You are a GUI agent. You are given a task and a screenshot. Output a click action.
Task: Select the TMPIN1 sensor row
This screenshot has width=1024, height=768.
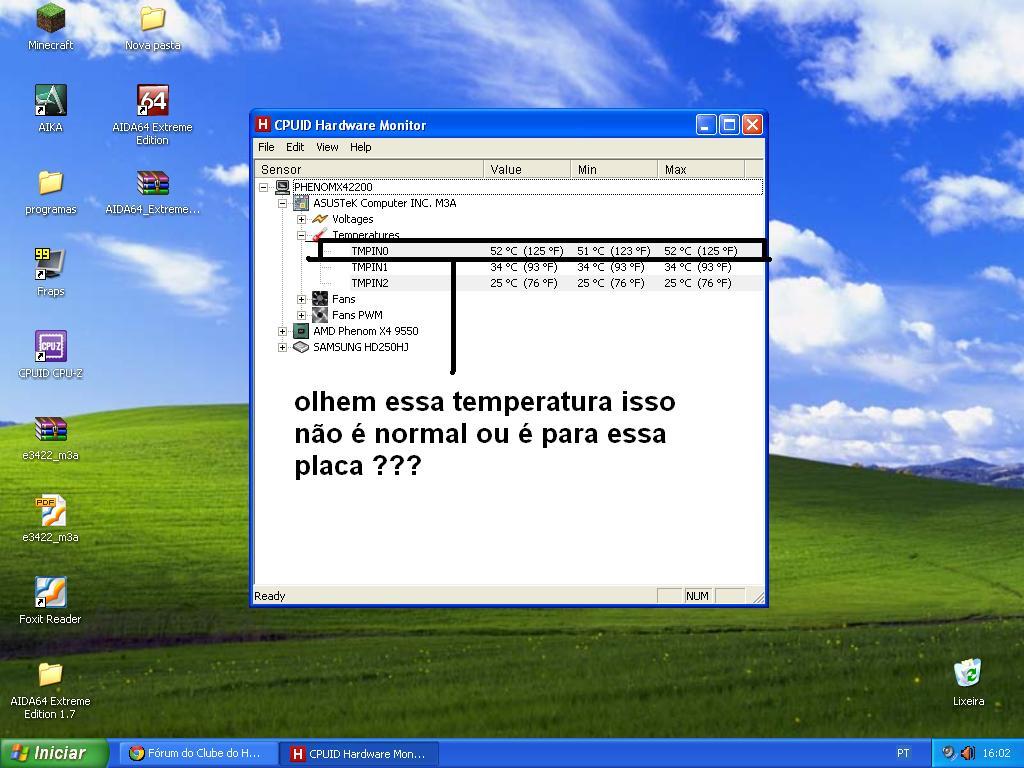coord(542,267)
